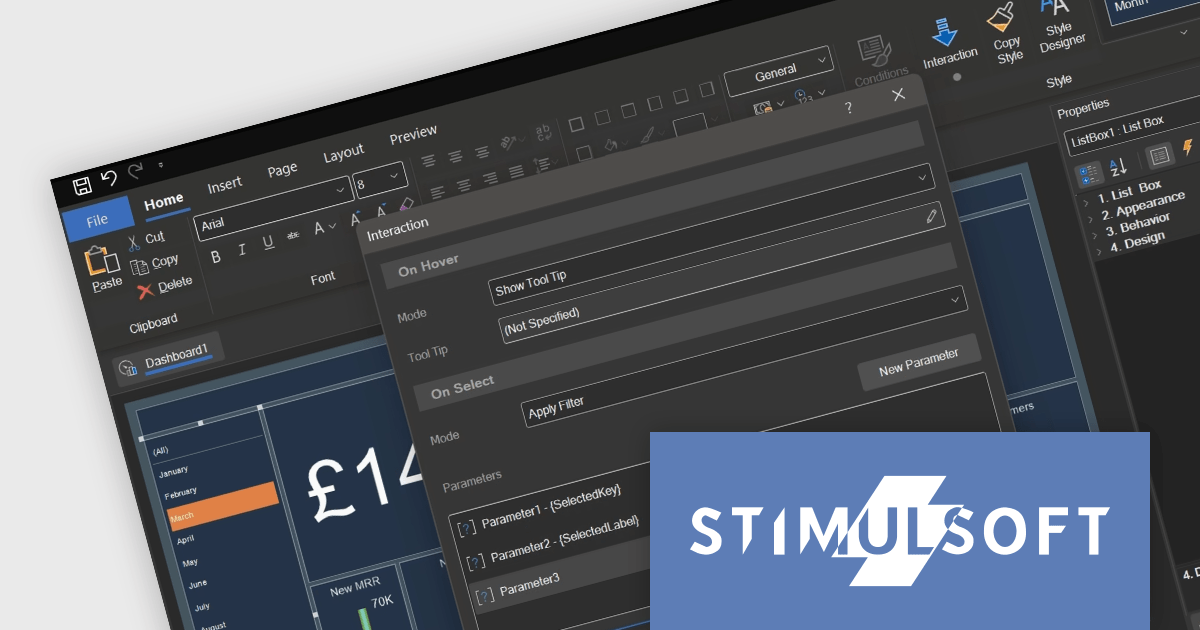The image size is (1200, 630).
Task: Switch to the Home ribbon tab
Action: pos(164,203)
